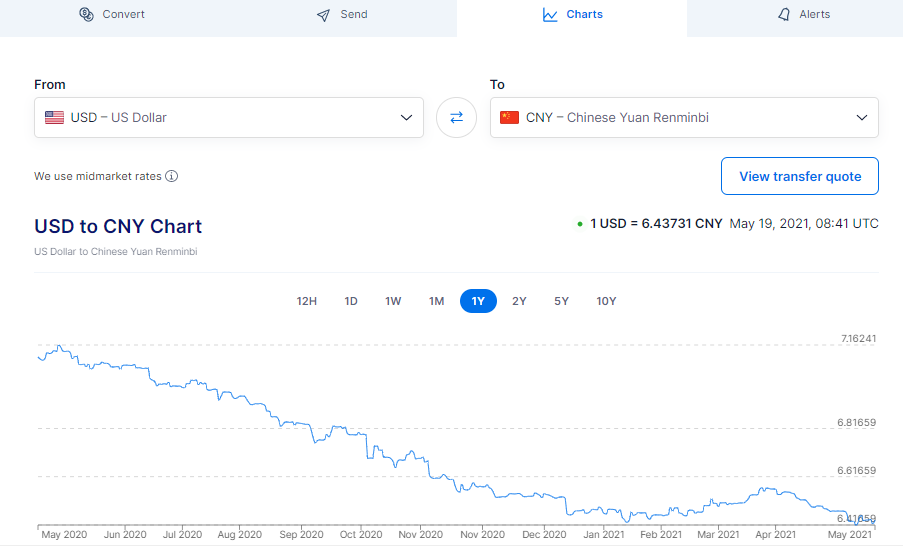Click 'We use midmarket rates' text

click(x=98, y=176)
